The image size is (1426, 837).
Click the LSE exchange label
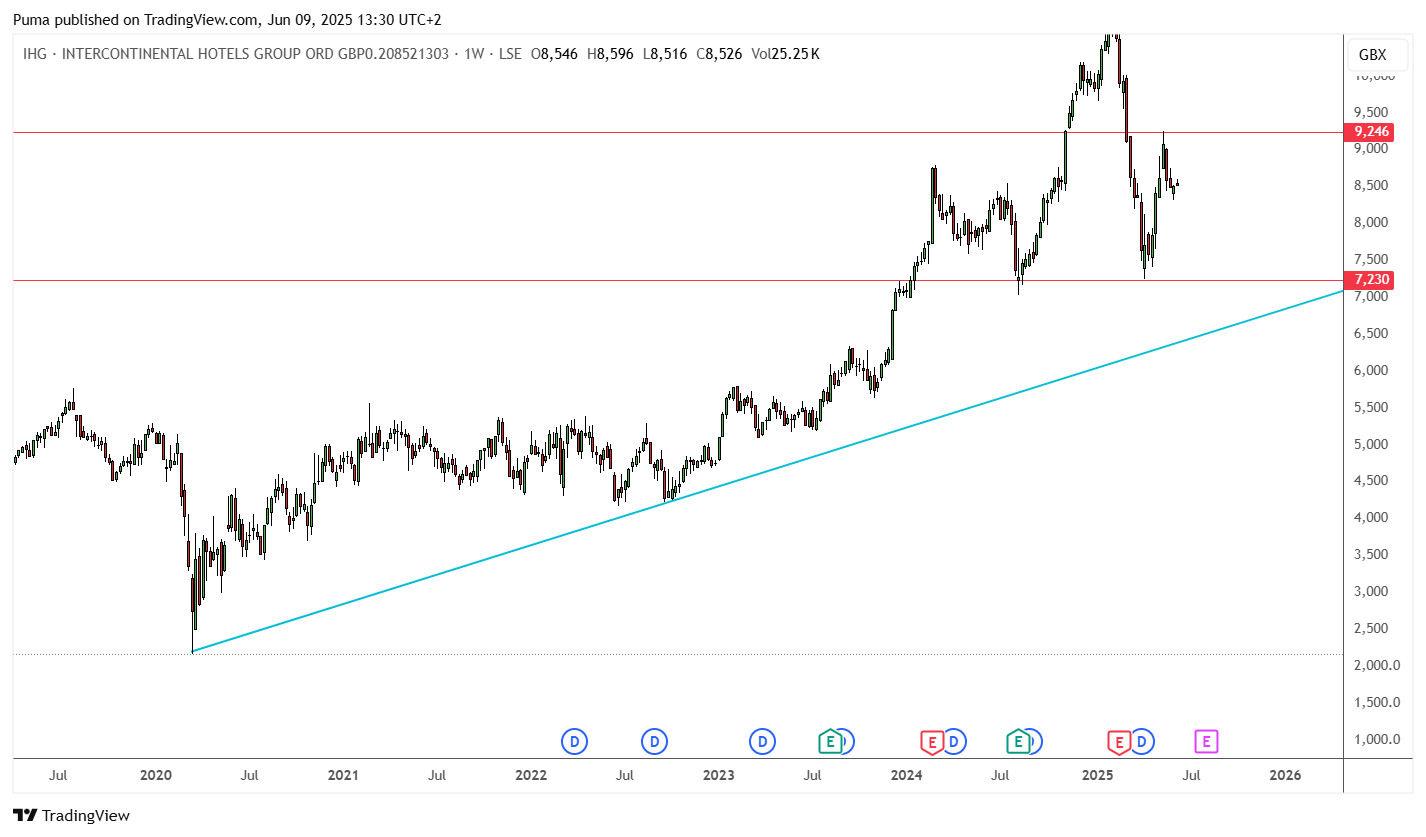point(509,54)
